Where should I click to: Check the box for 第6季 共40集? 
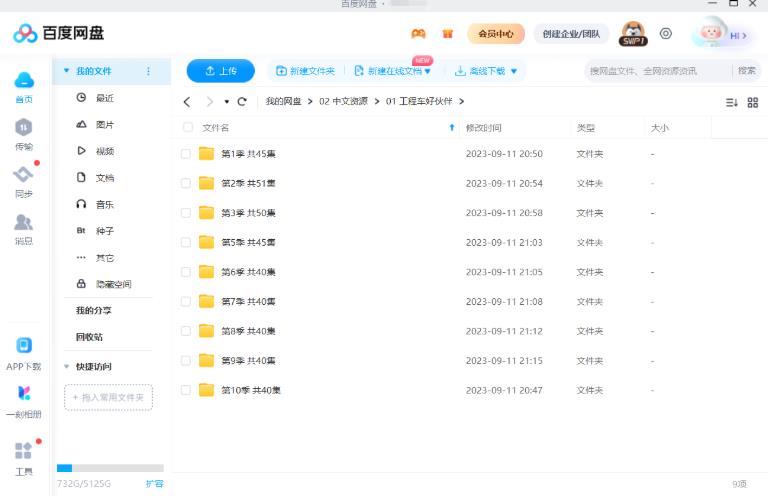tap(186, 272)
